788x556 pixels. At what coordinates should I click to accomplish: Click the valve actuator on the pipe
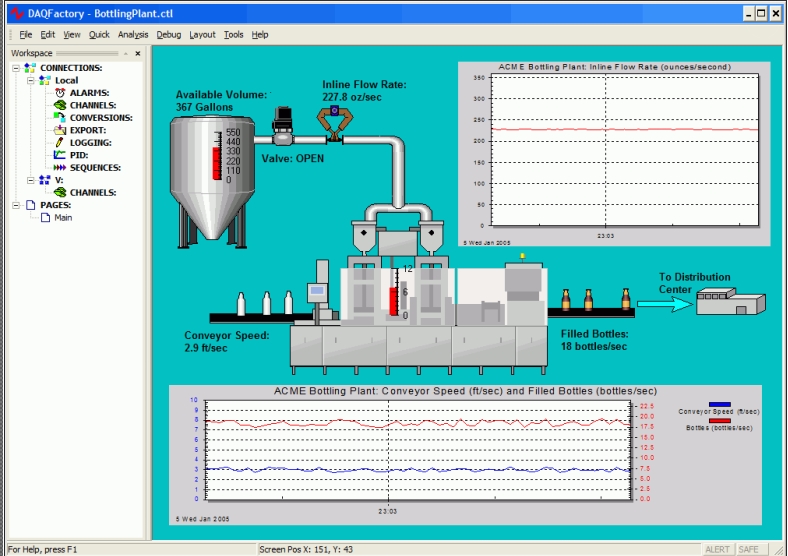coord(283,126)
